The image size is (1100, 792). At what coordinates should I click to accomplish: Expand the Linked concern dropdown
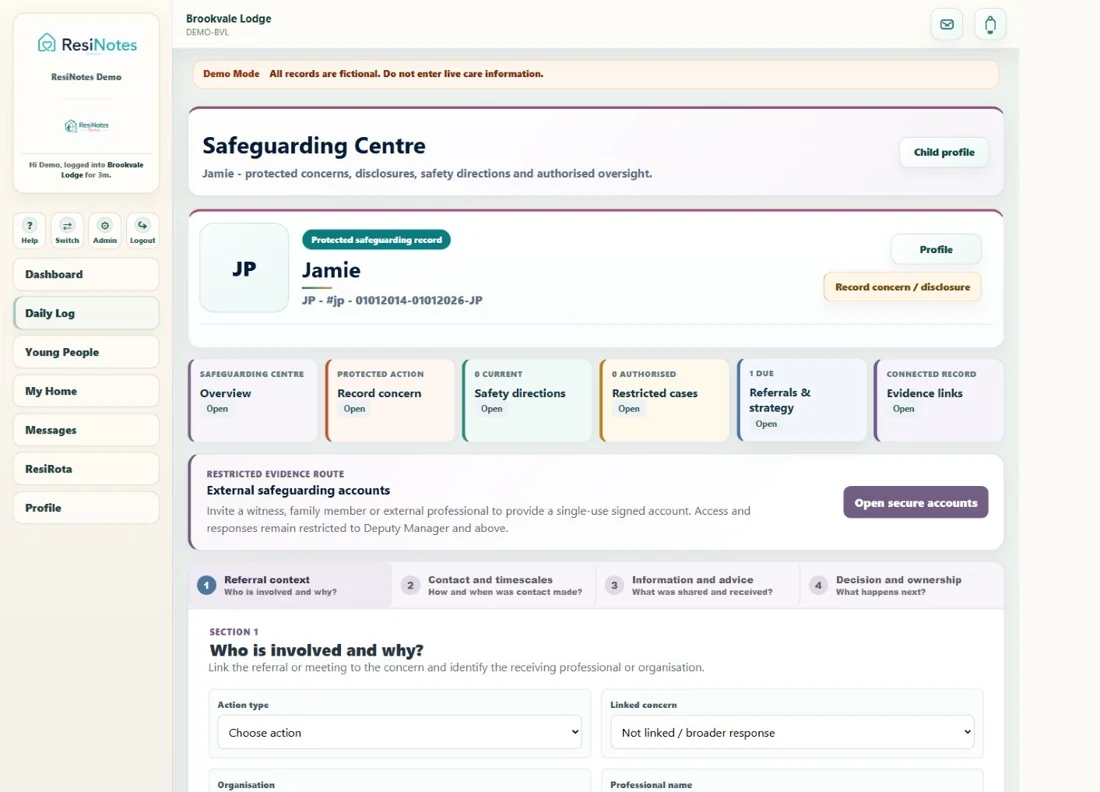pos(792,732)
